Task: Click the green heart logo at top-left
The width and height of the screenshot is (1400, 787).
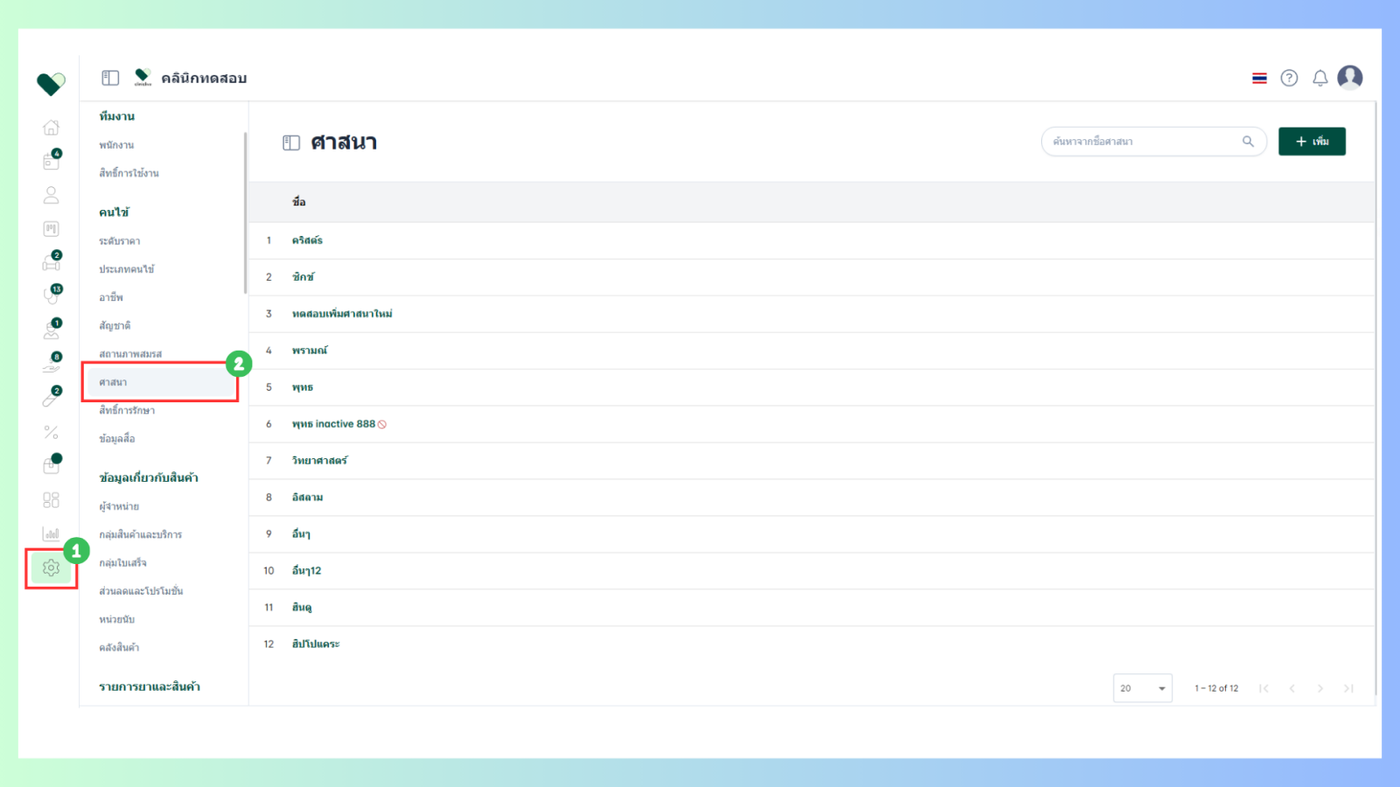Action: tap(51, 84)
